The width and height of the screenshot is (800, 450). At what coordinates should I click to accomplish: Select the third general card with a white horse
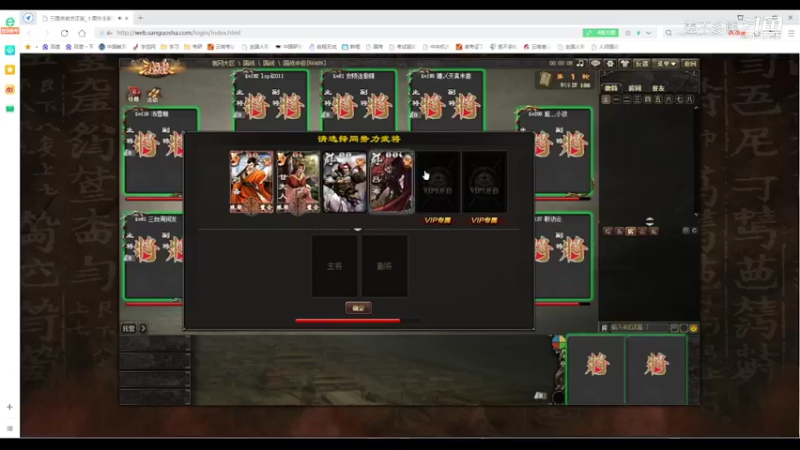[345, 182]
